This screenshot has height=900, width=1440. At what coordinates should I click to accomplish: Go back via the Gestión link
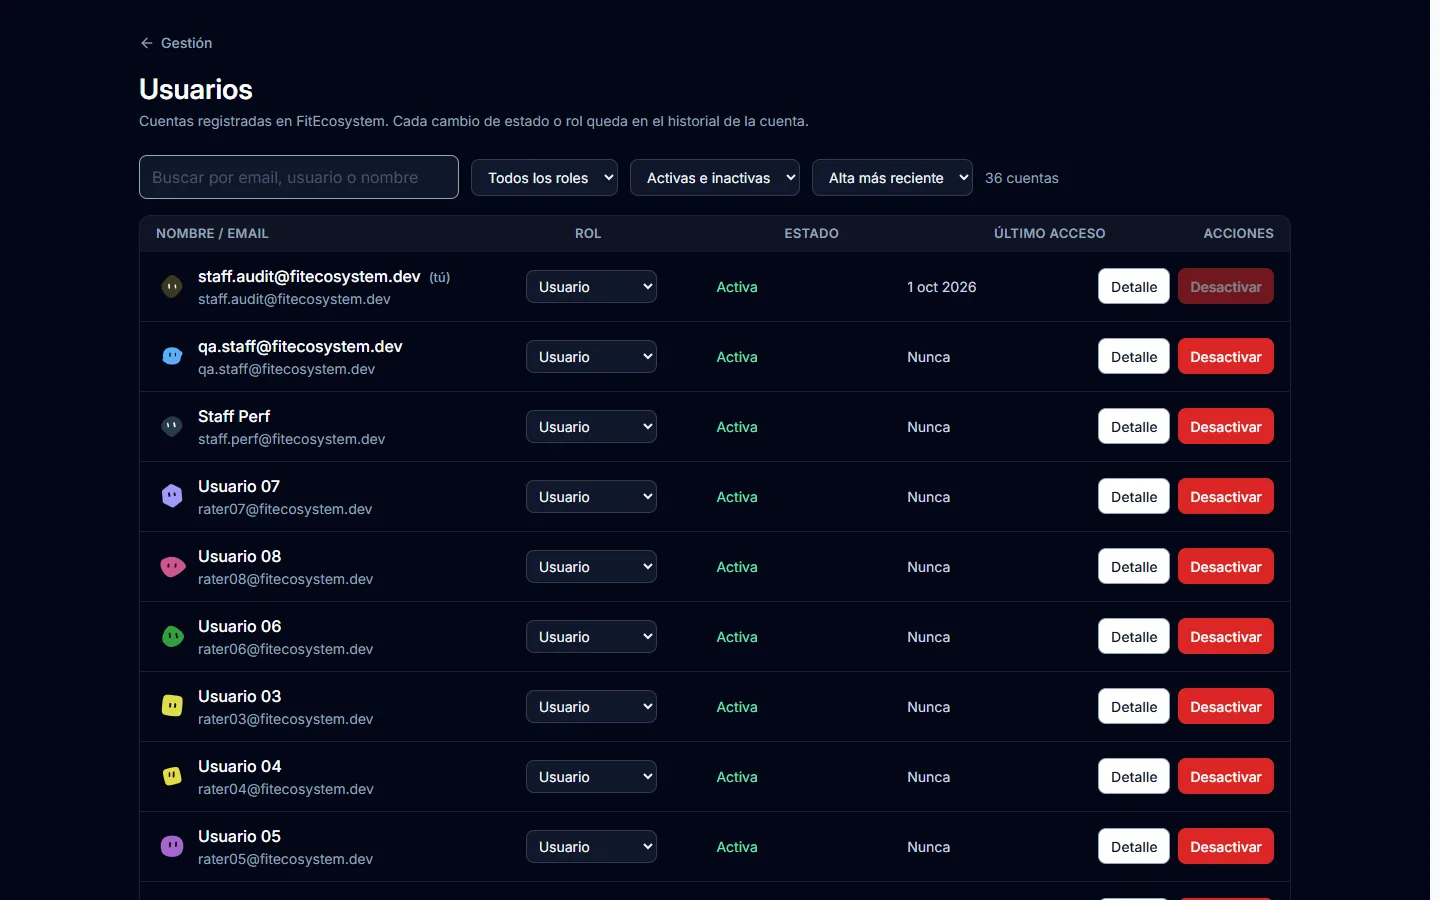tap(176, 43)
